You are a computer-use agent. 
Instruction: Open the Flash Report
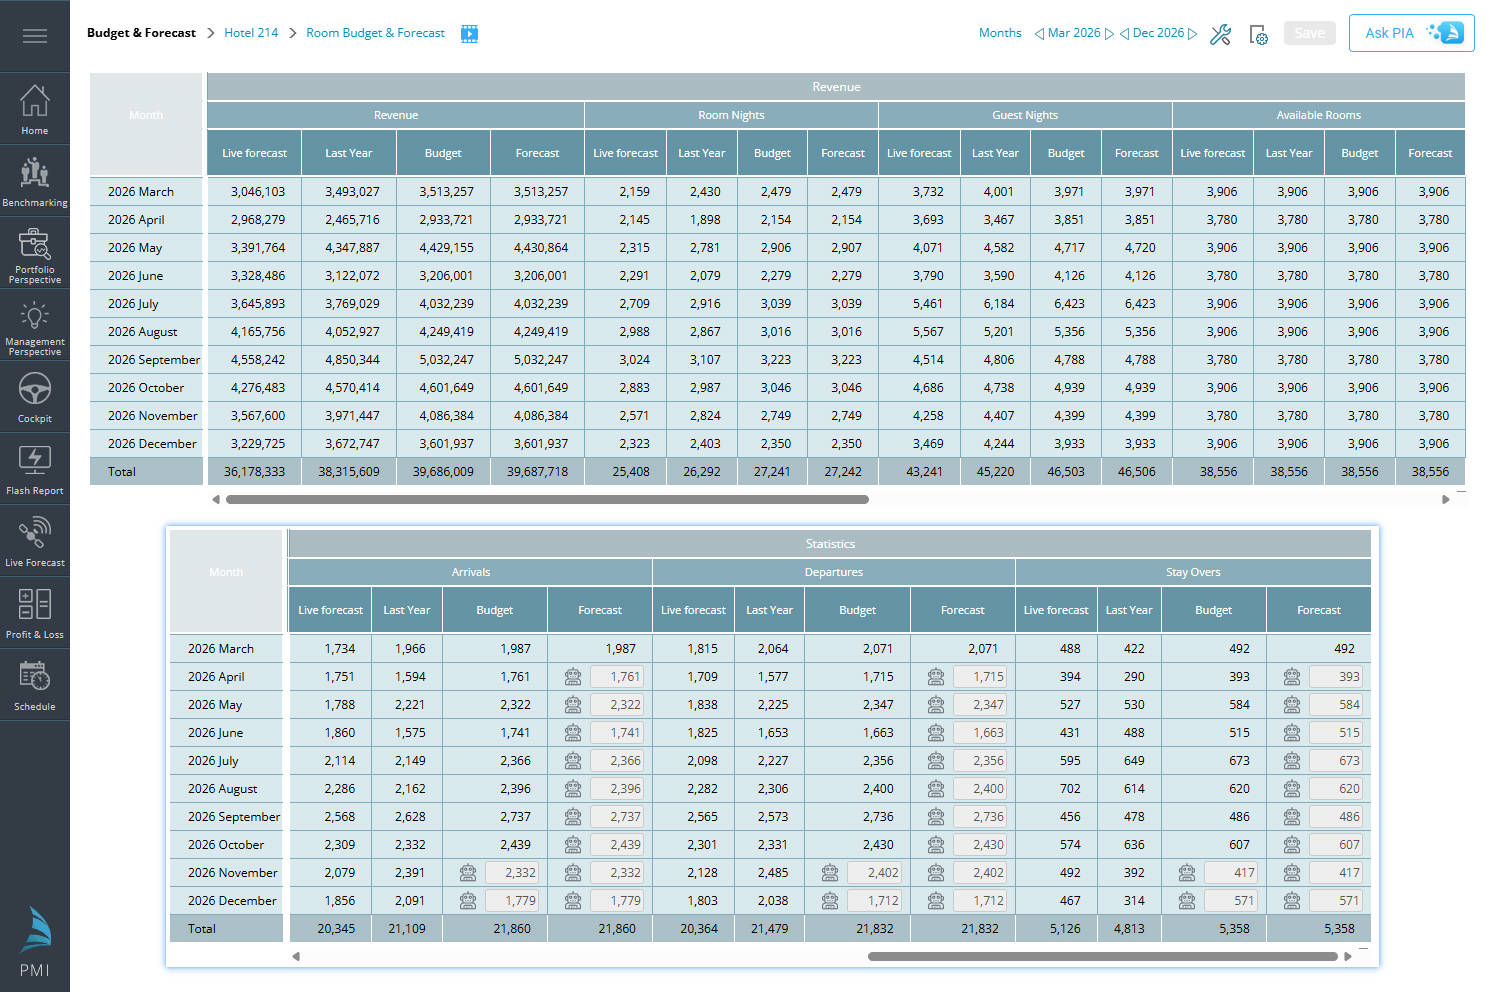pyautogui.click(x=35, y=470)
